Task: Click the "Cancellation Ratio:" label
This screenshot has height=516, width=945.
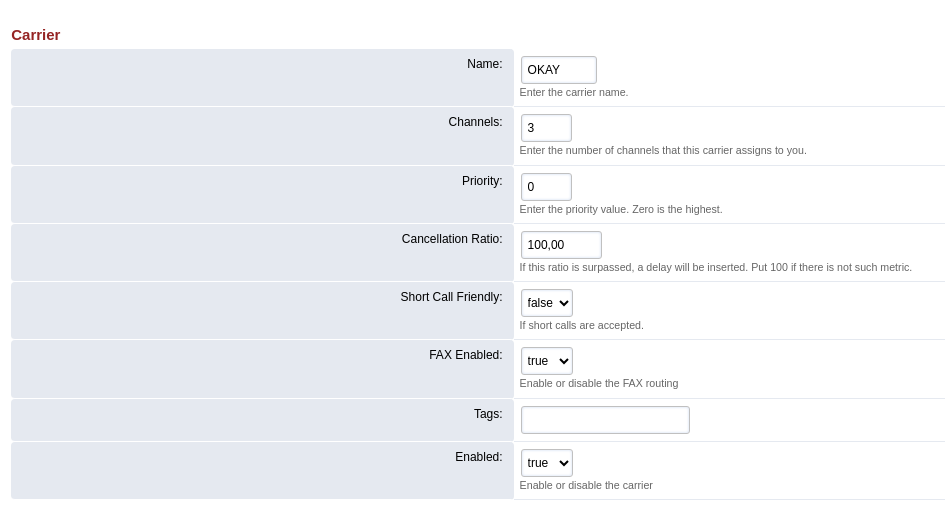Action: pos(452,239)
